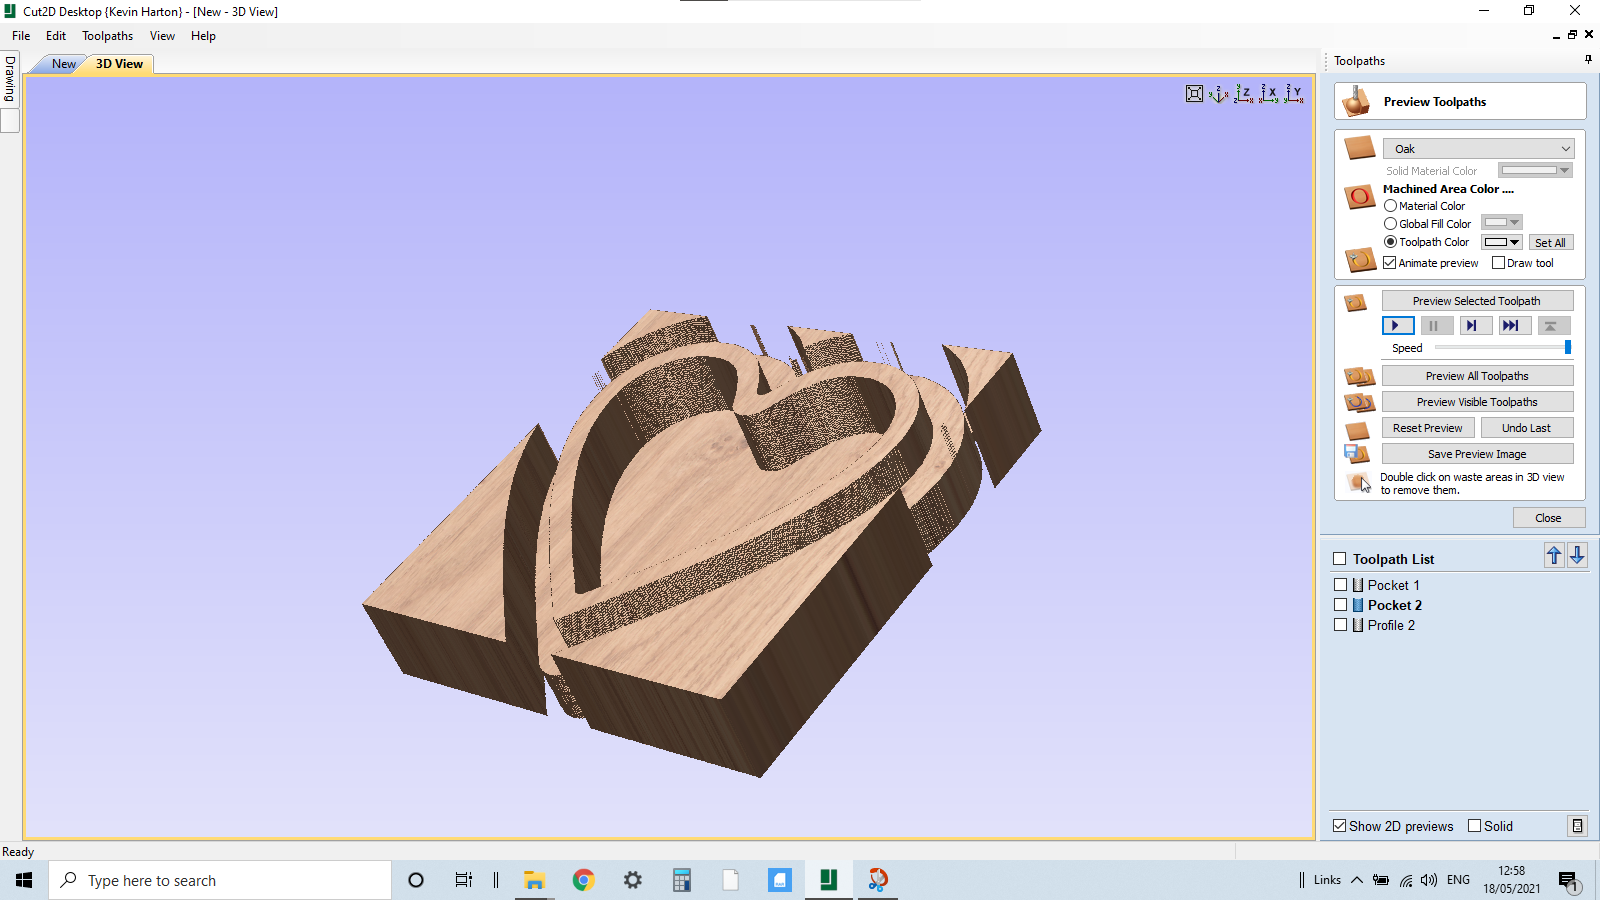Open the View menu
Image resolution: width=1600 pixels, height=900 pixels.
click(162, 36)
